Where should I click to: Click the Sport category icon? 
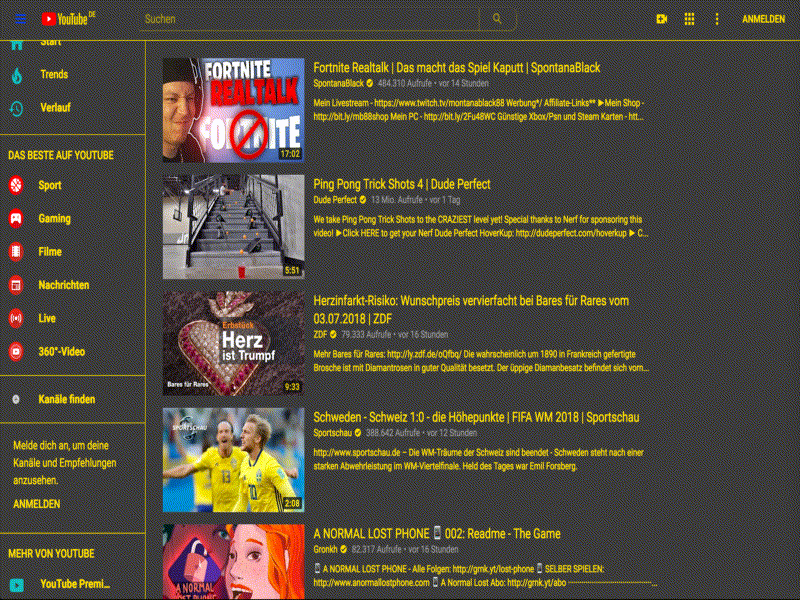pyautogui.click(x=16, y=185)
